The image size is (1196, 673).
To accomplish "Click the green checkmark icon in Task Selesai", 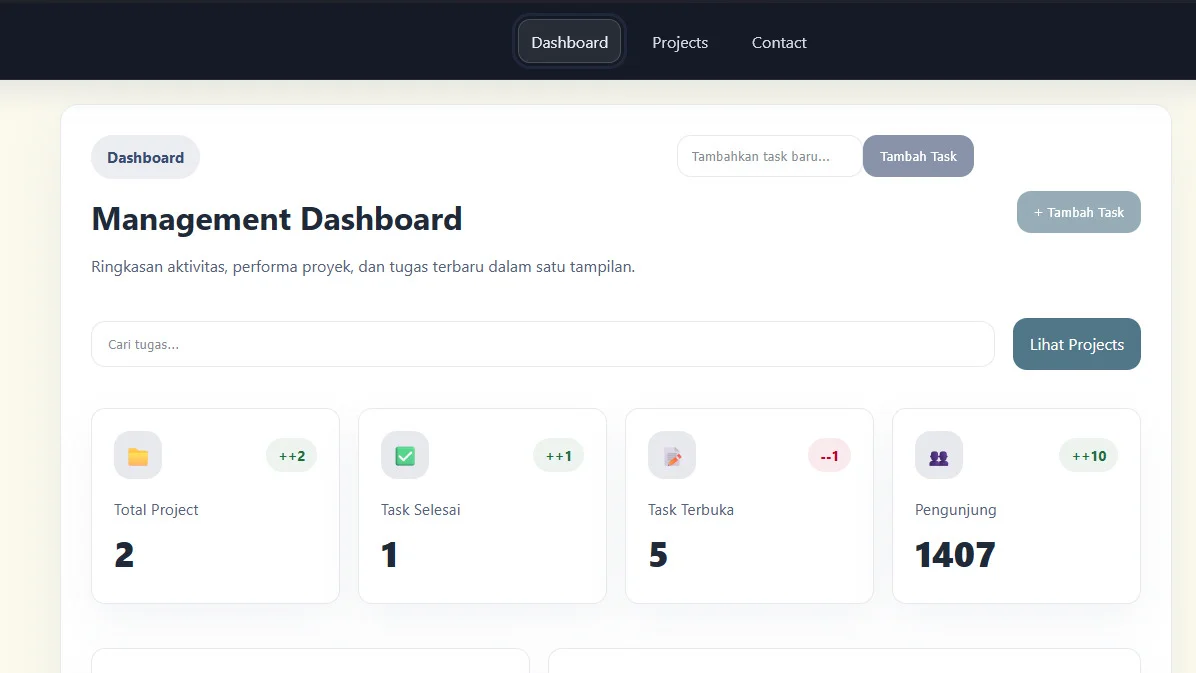I will pyautogui.click(x=405, y=456).
